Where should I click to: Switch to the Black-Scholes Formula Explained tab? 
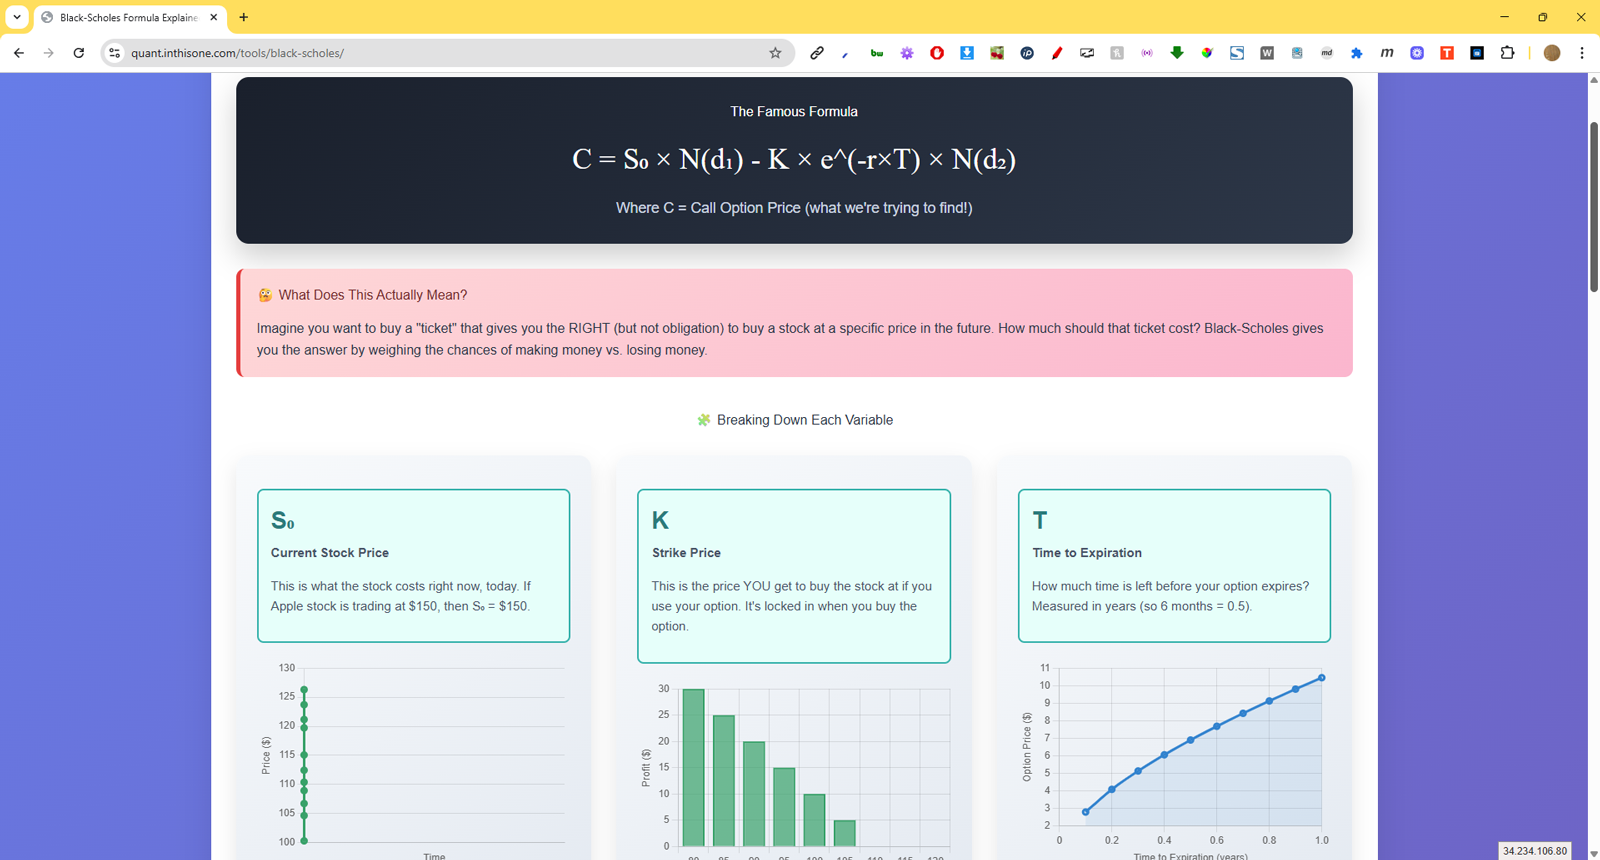coord(127,17)
